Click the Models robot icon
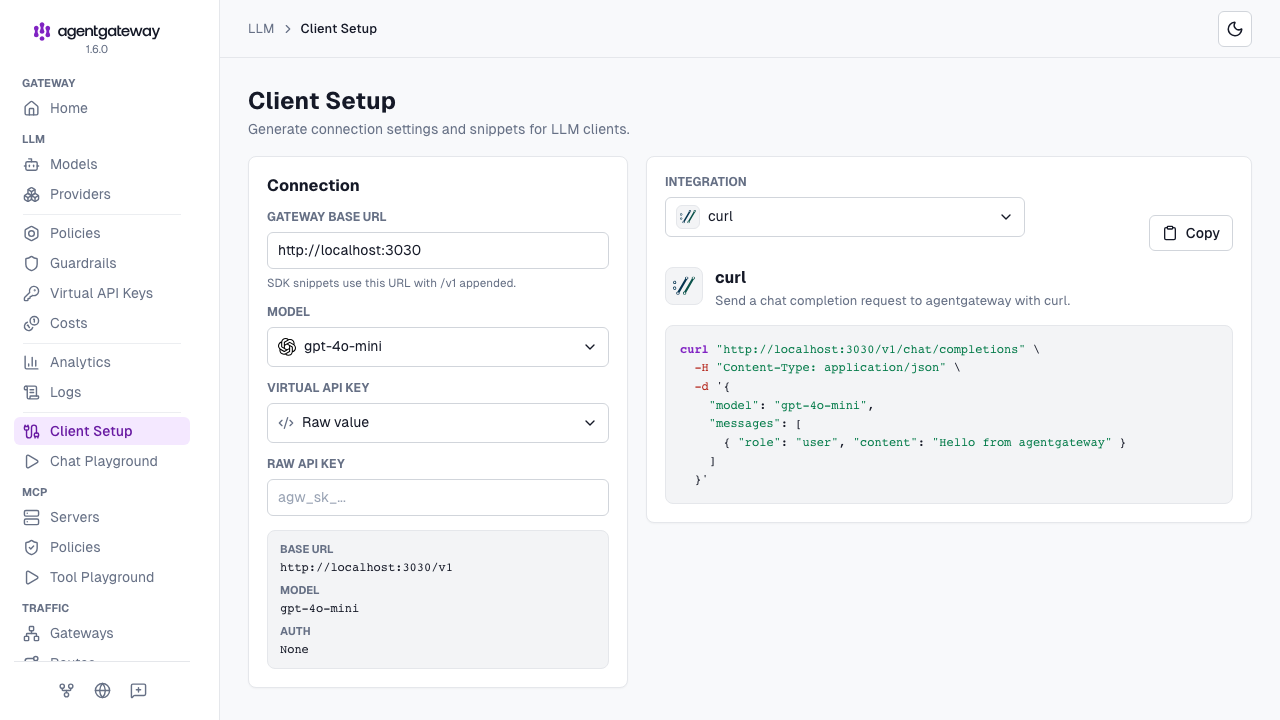1280x720 pixels. [x=32, y=164]
